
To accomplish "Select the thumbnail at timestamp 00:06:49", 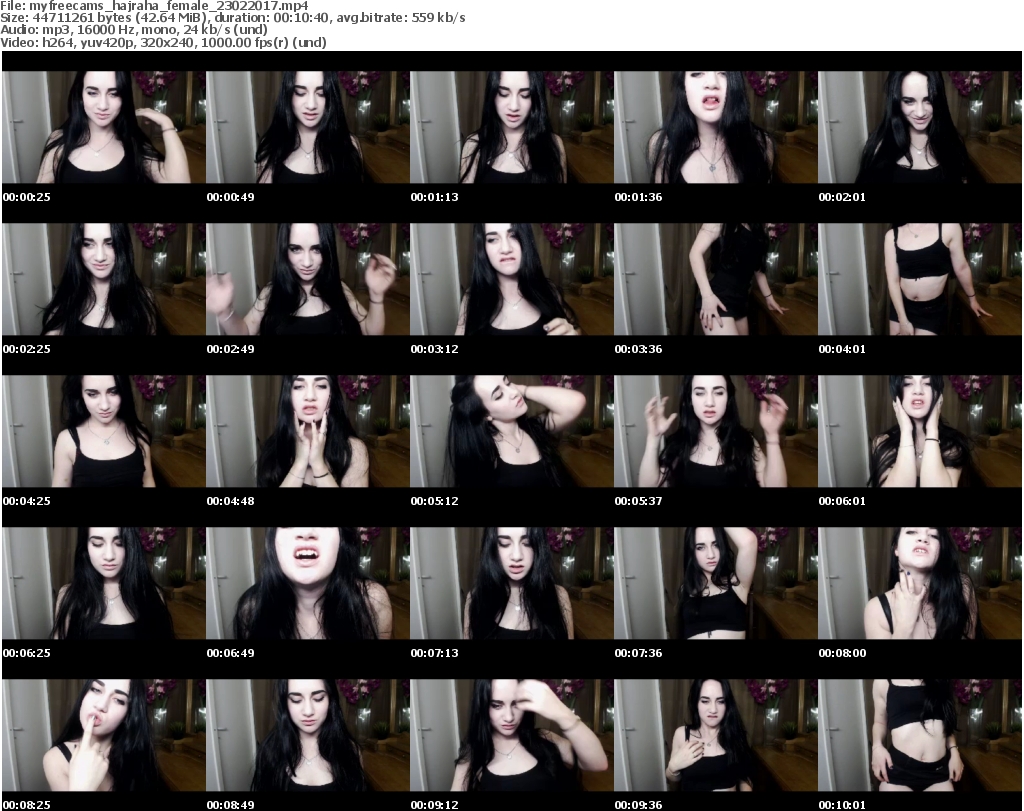I will point(308,583).
